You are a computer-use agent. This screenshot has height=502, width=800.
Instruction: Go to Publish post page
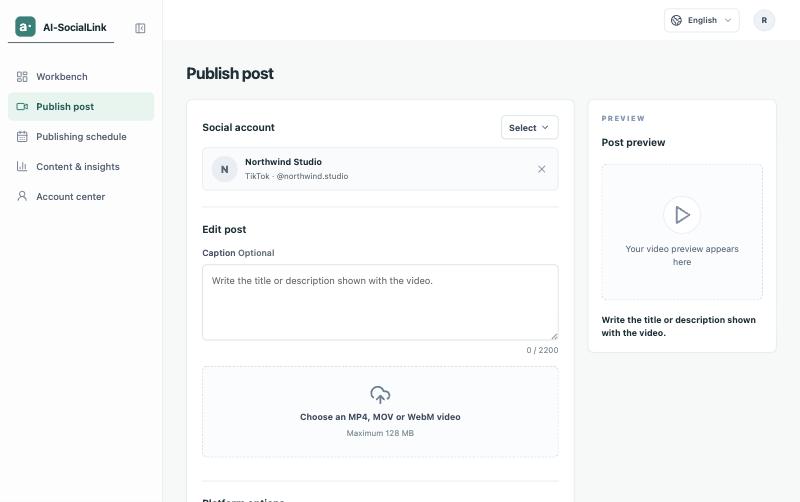[81, 107]
